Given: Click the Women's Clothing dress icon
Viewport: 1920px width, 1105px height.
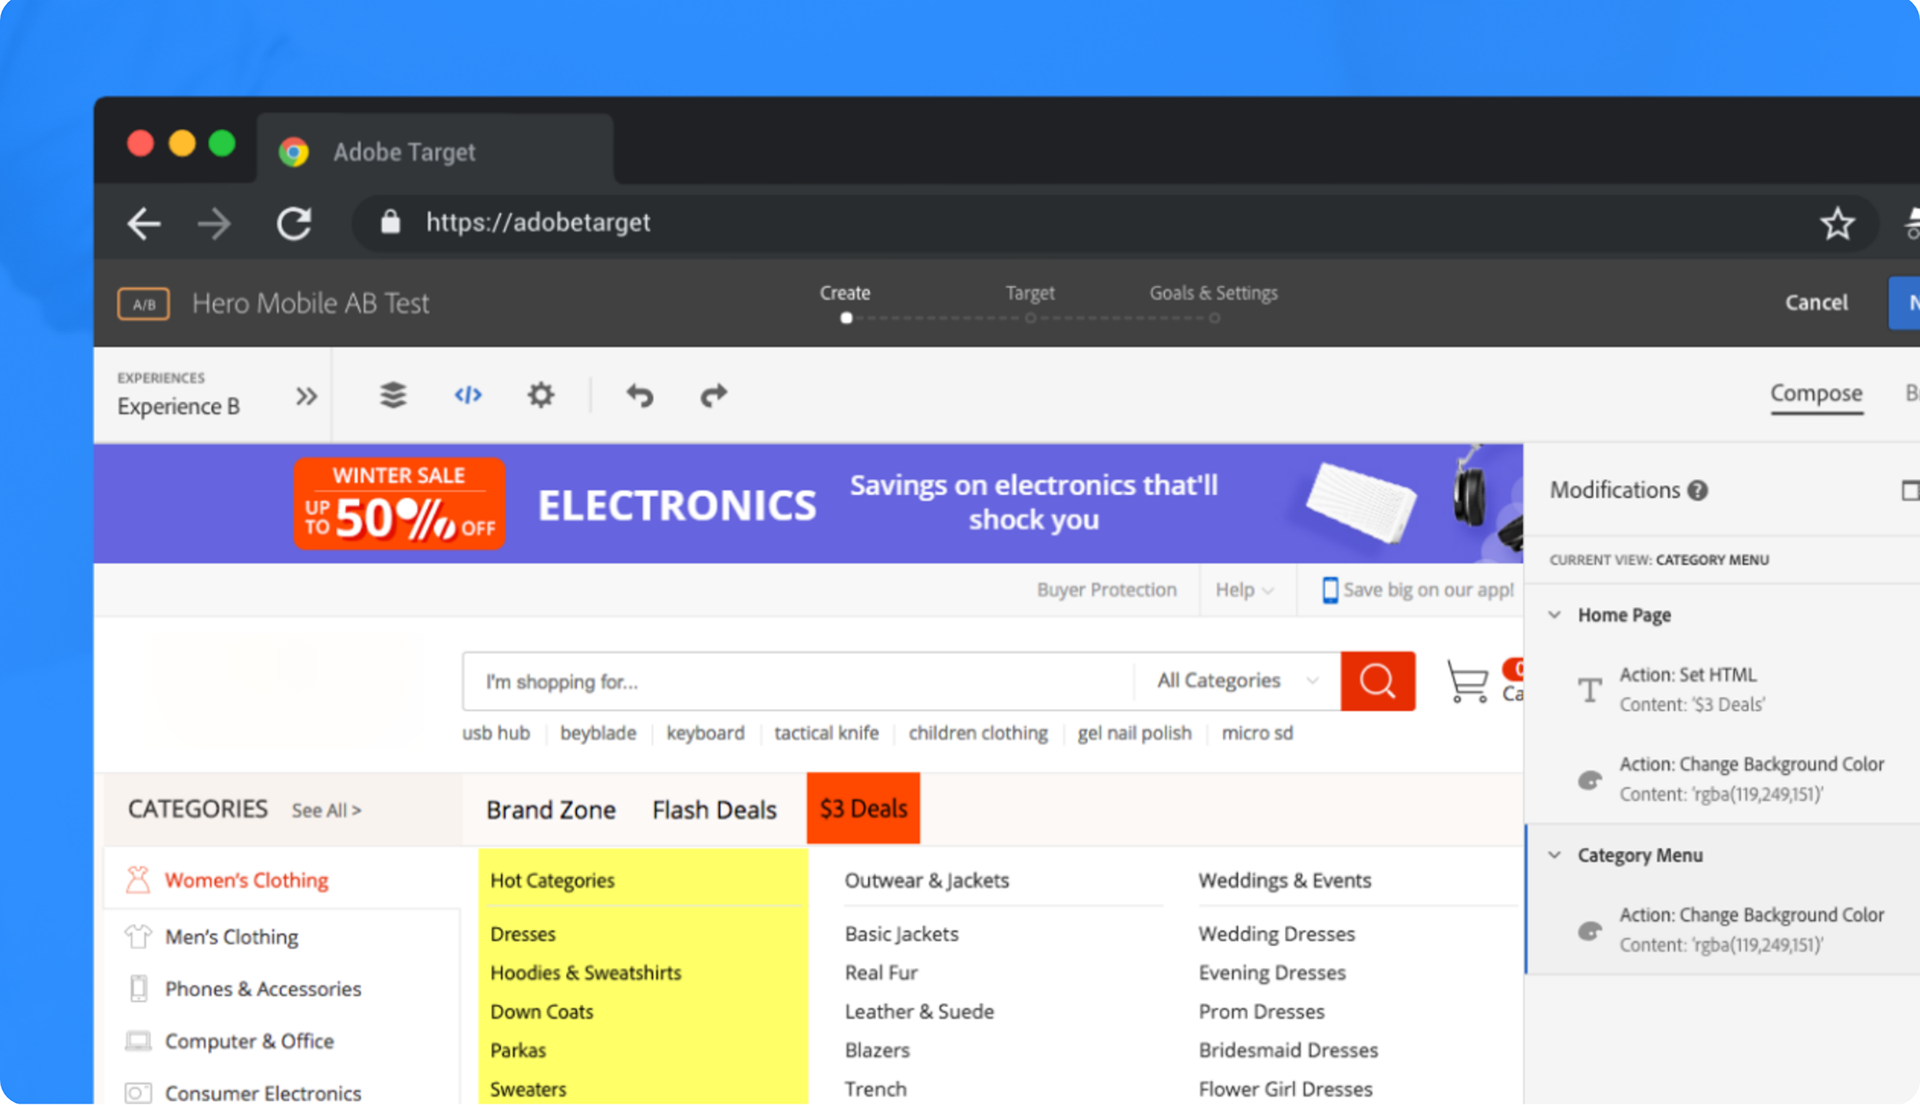Looking at the screenshot, I should point(138,880).
